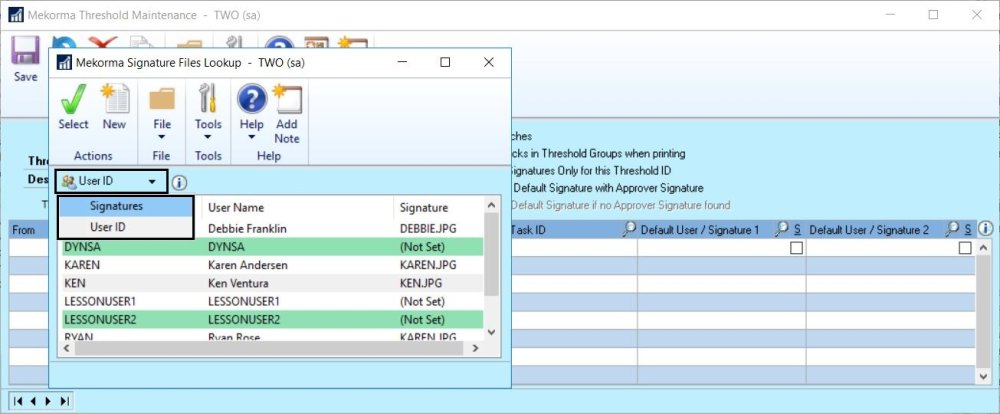1000x414 pixels.
Task: Click the Ryan Rose user name
Action: click(234, 336)
